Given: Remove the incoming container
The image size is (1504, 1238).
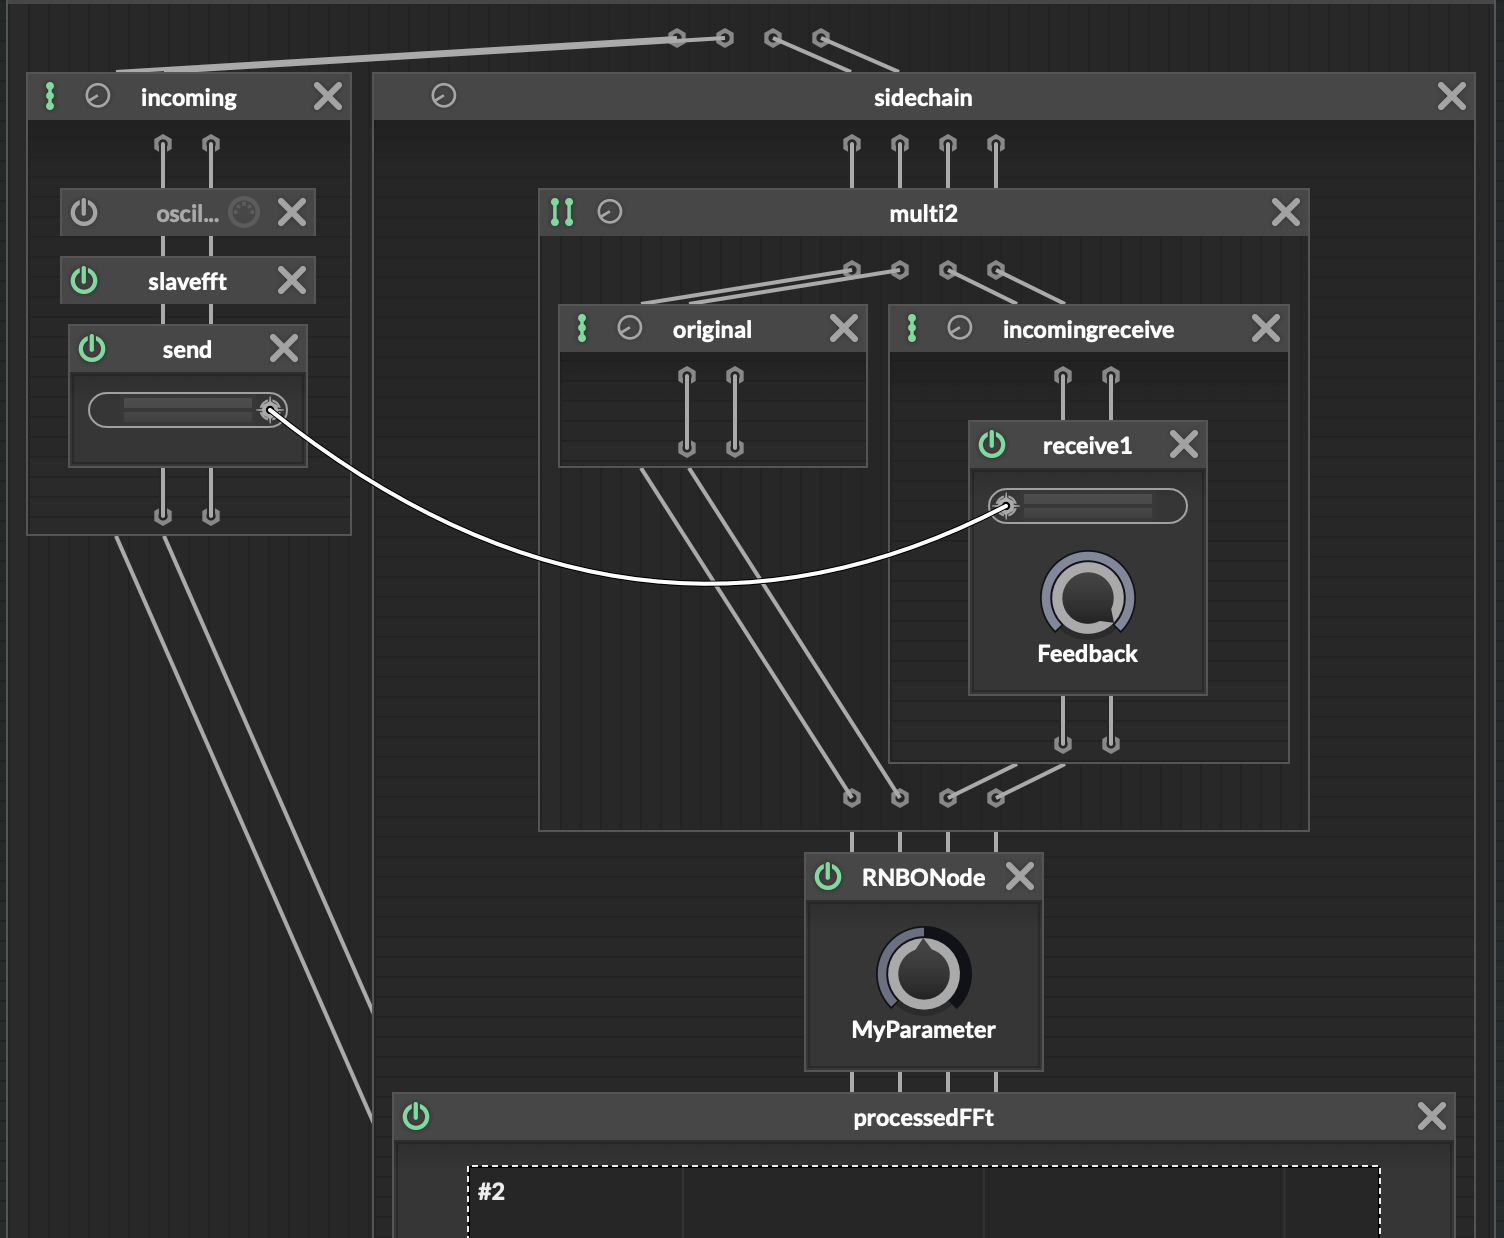Looking at the screenshot, I should coord(328,96).
